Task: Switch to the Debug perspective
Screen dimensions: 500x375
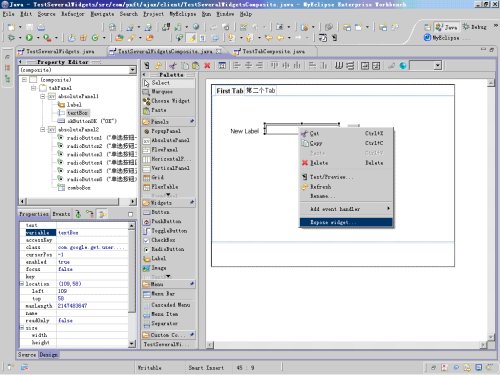Action: [x=475, y=27]
